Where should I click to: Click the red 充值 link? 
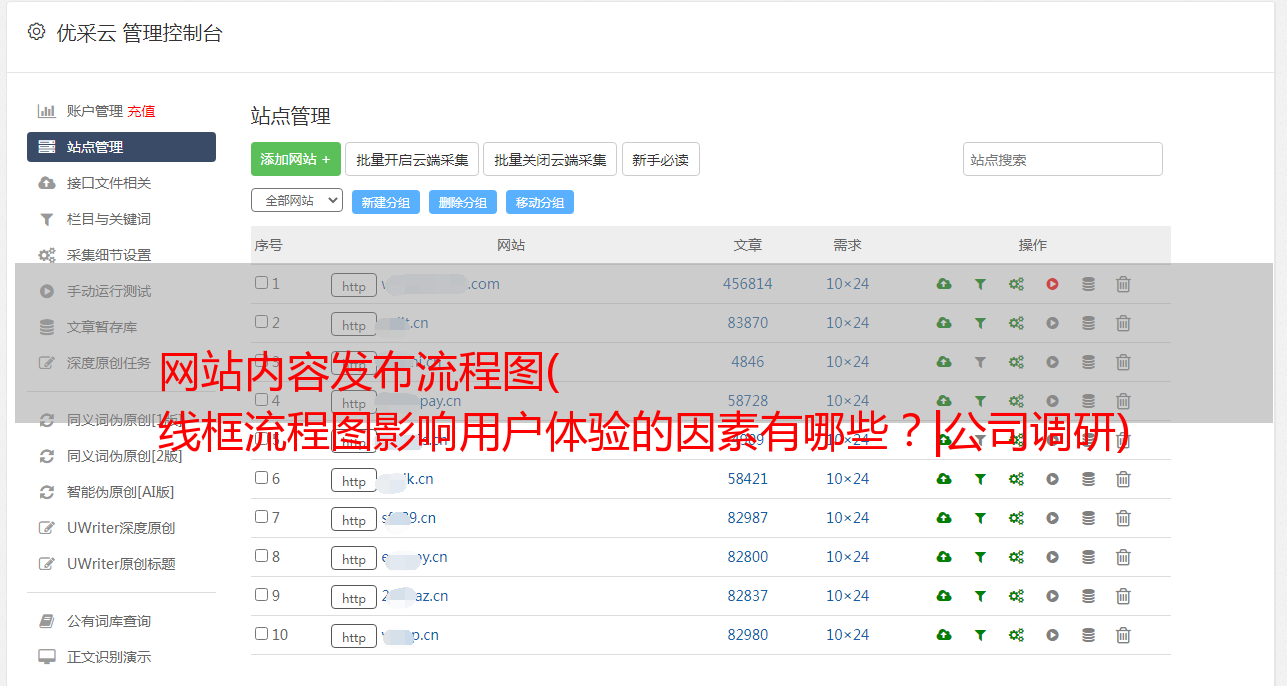pyautogui.click(x=141, y=111)
